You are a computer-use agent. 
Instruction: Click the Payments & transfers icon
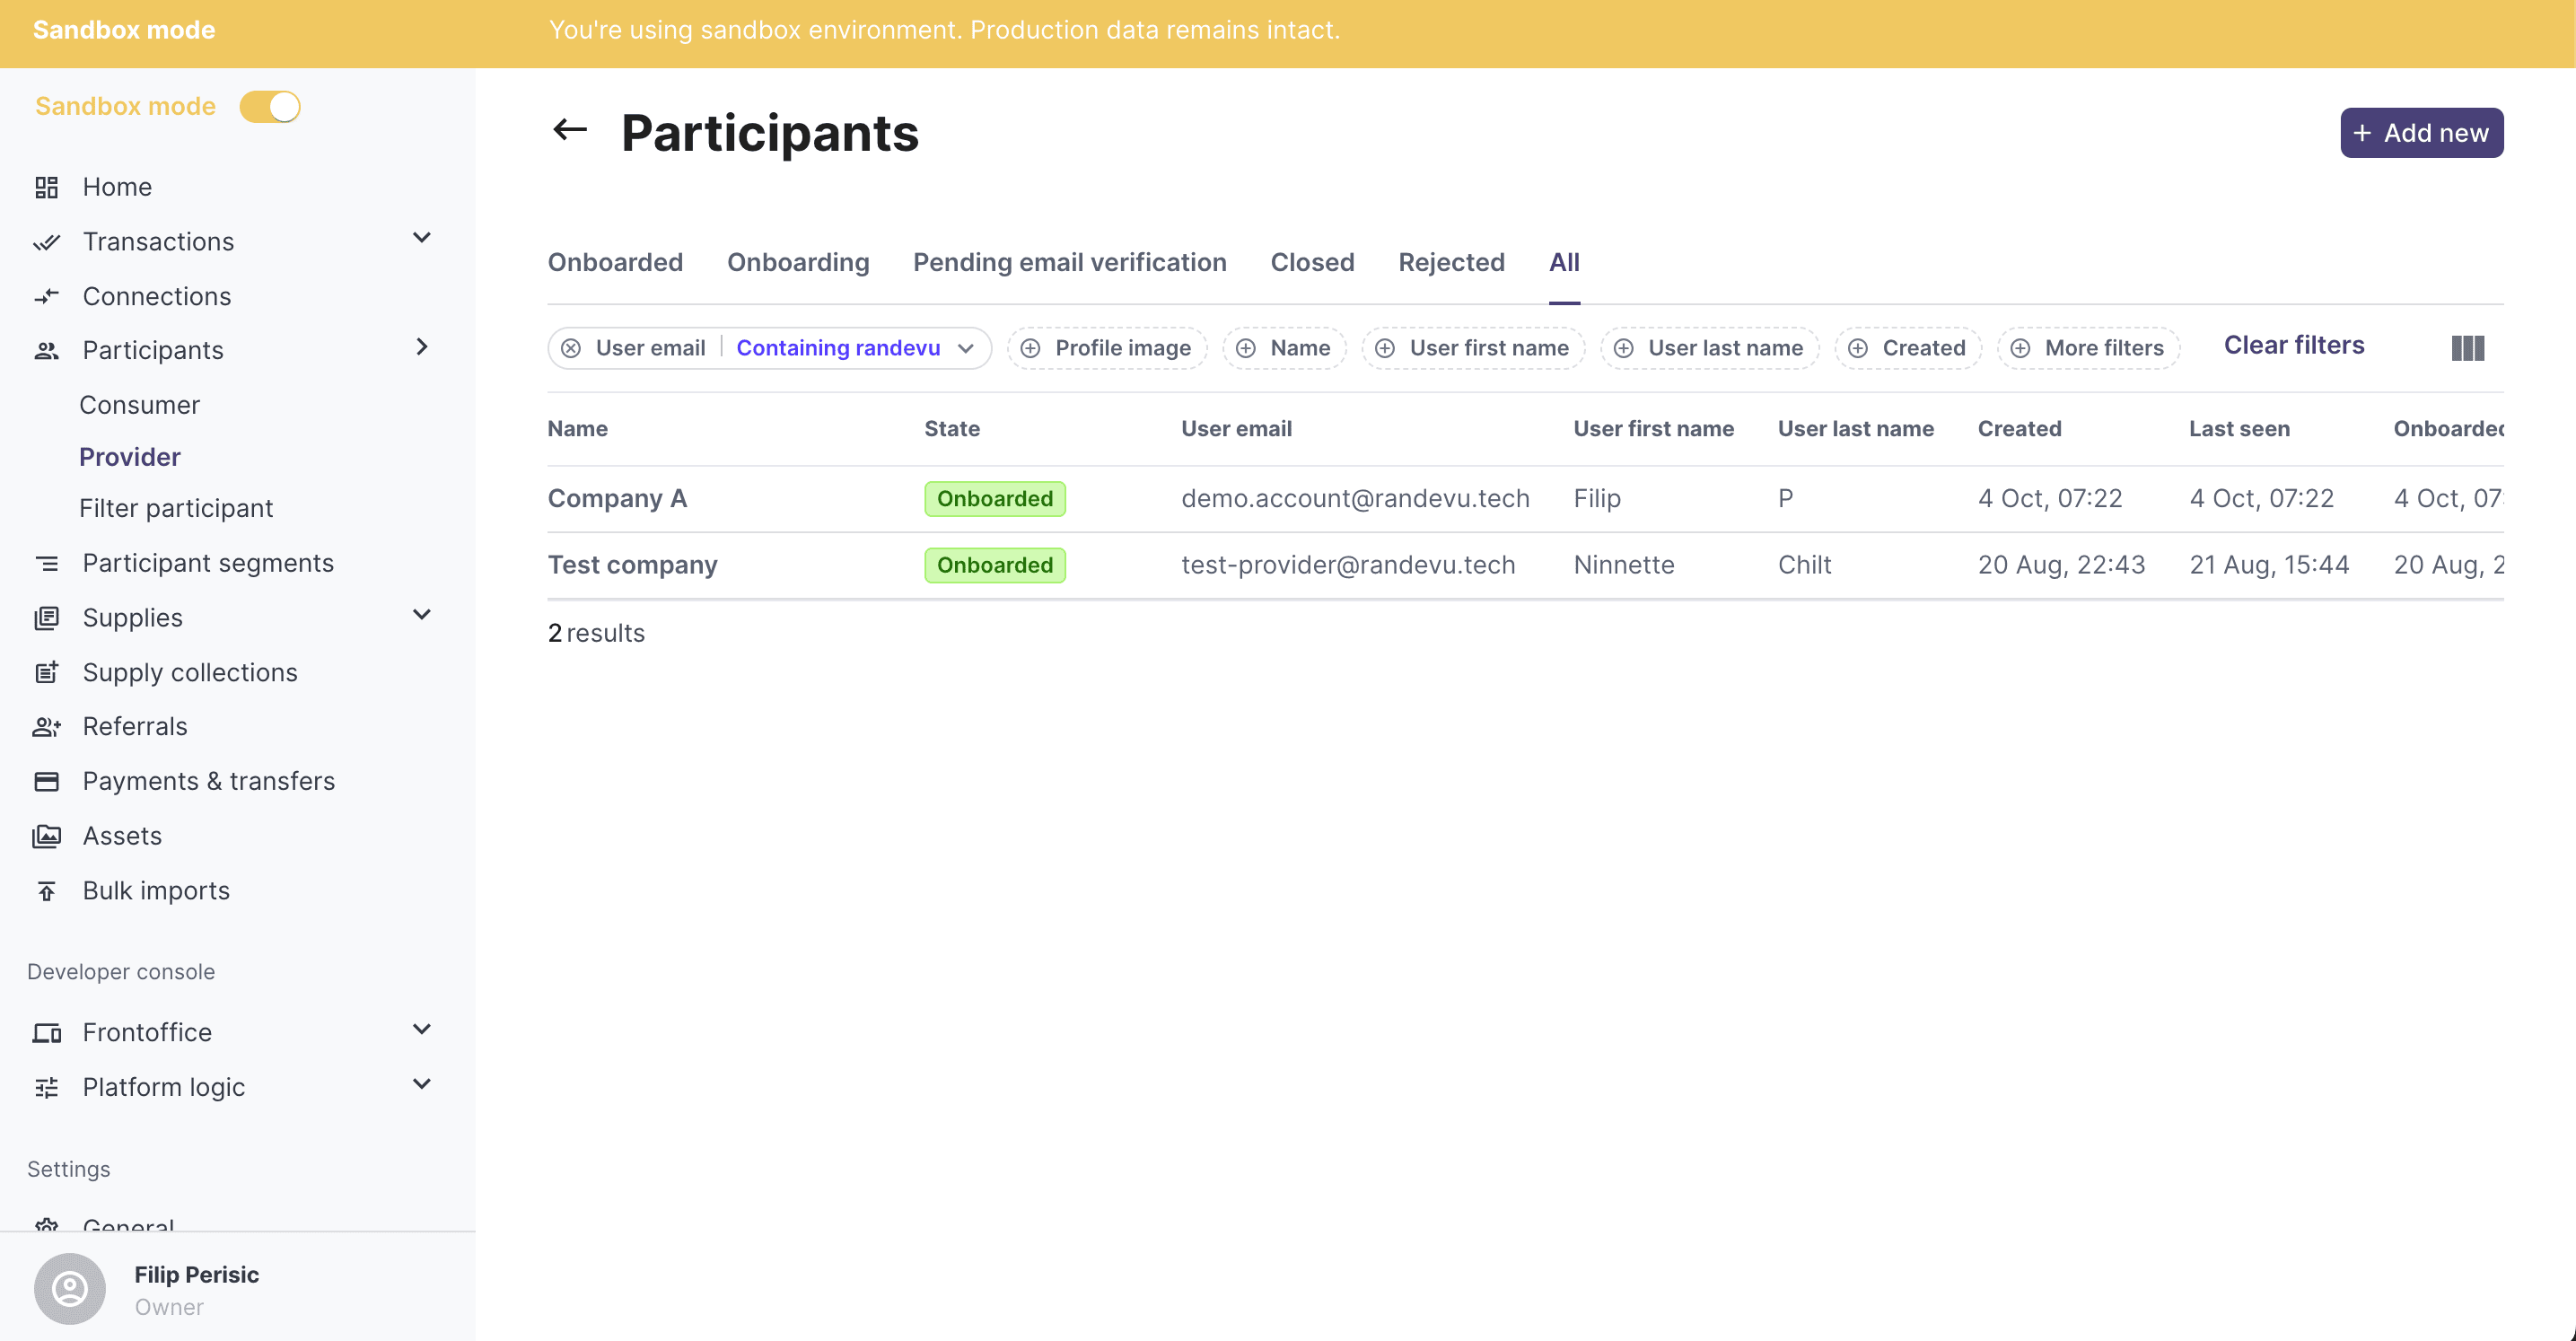(x=48, y=780)
